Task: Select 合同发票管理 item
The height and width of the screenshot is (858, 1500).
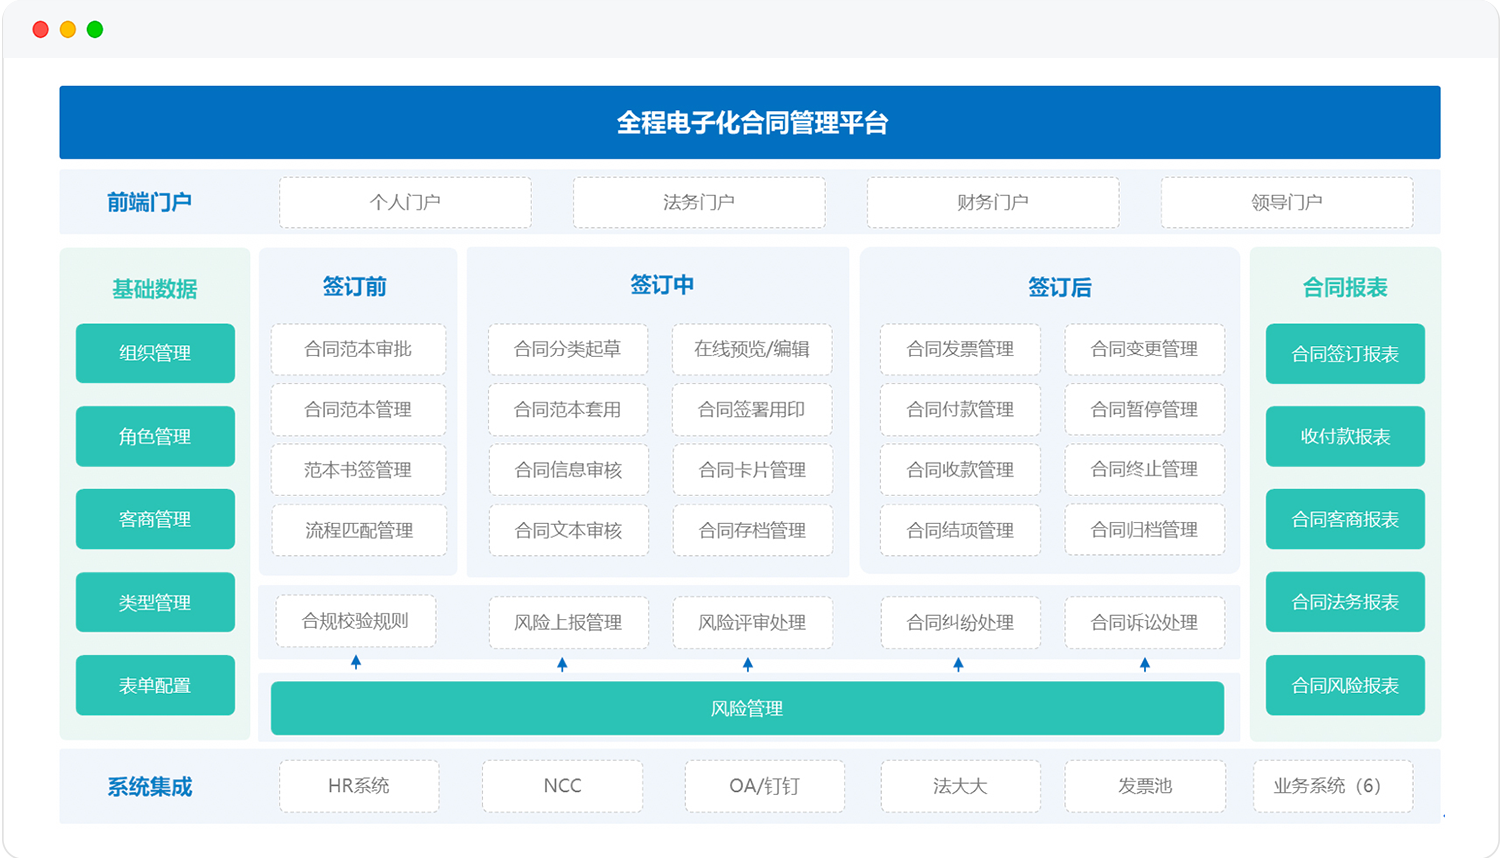Action: pos(960,349)
